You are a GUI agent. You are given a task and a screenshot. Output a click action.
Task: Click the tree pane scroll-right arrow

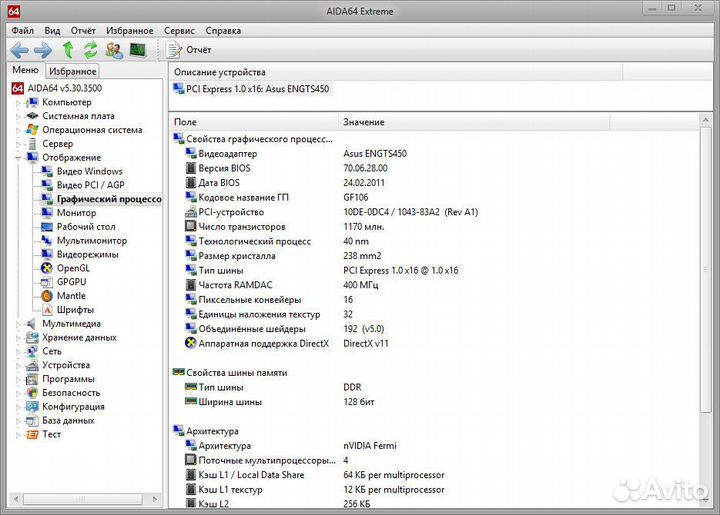click(155, 498)
